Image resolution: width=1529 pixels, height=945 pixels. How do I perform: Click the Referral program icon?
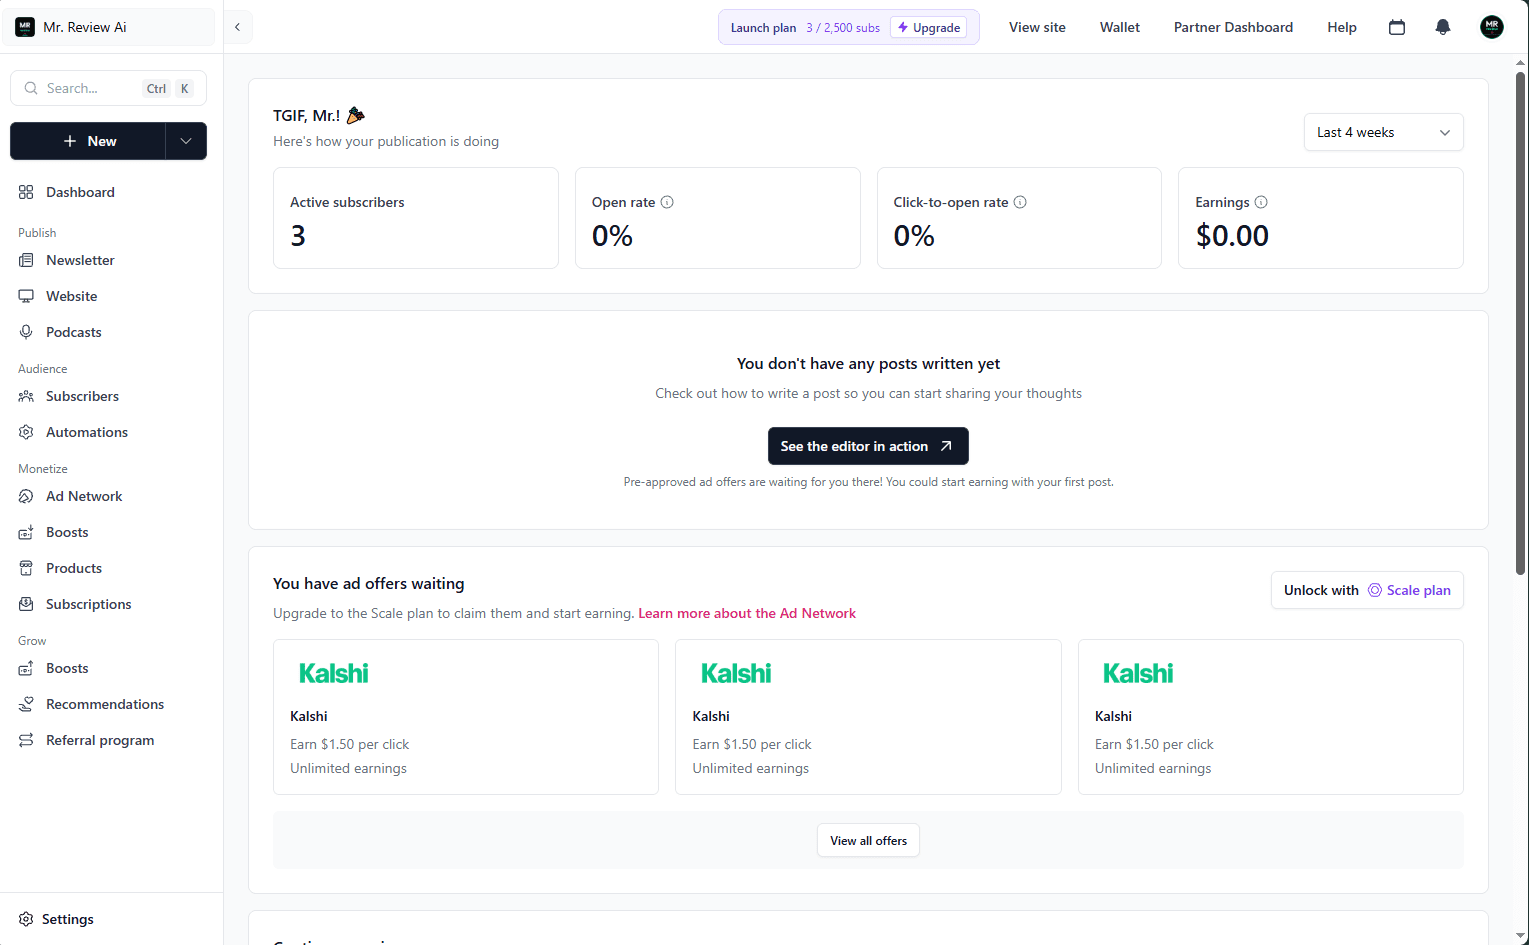26,740
